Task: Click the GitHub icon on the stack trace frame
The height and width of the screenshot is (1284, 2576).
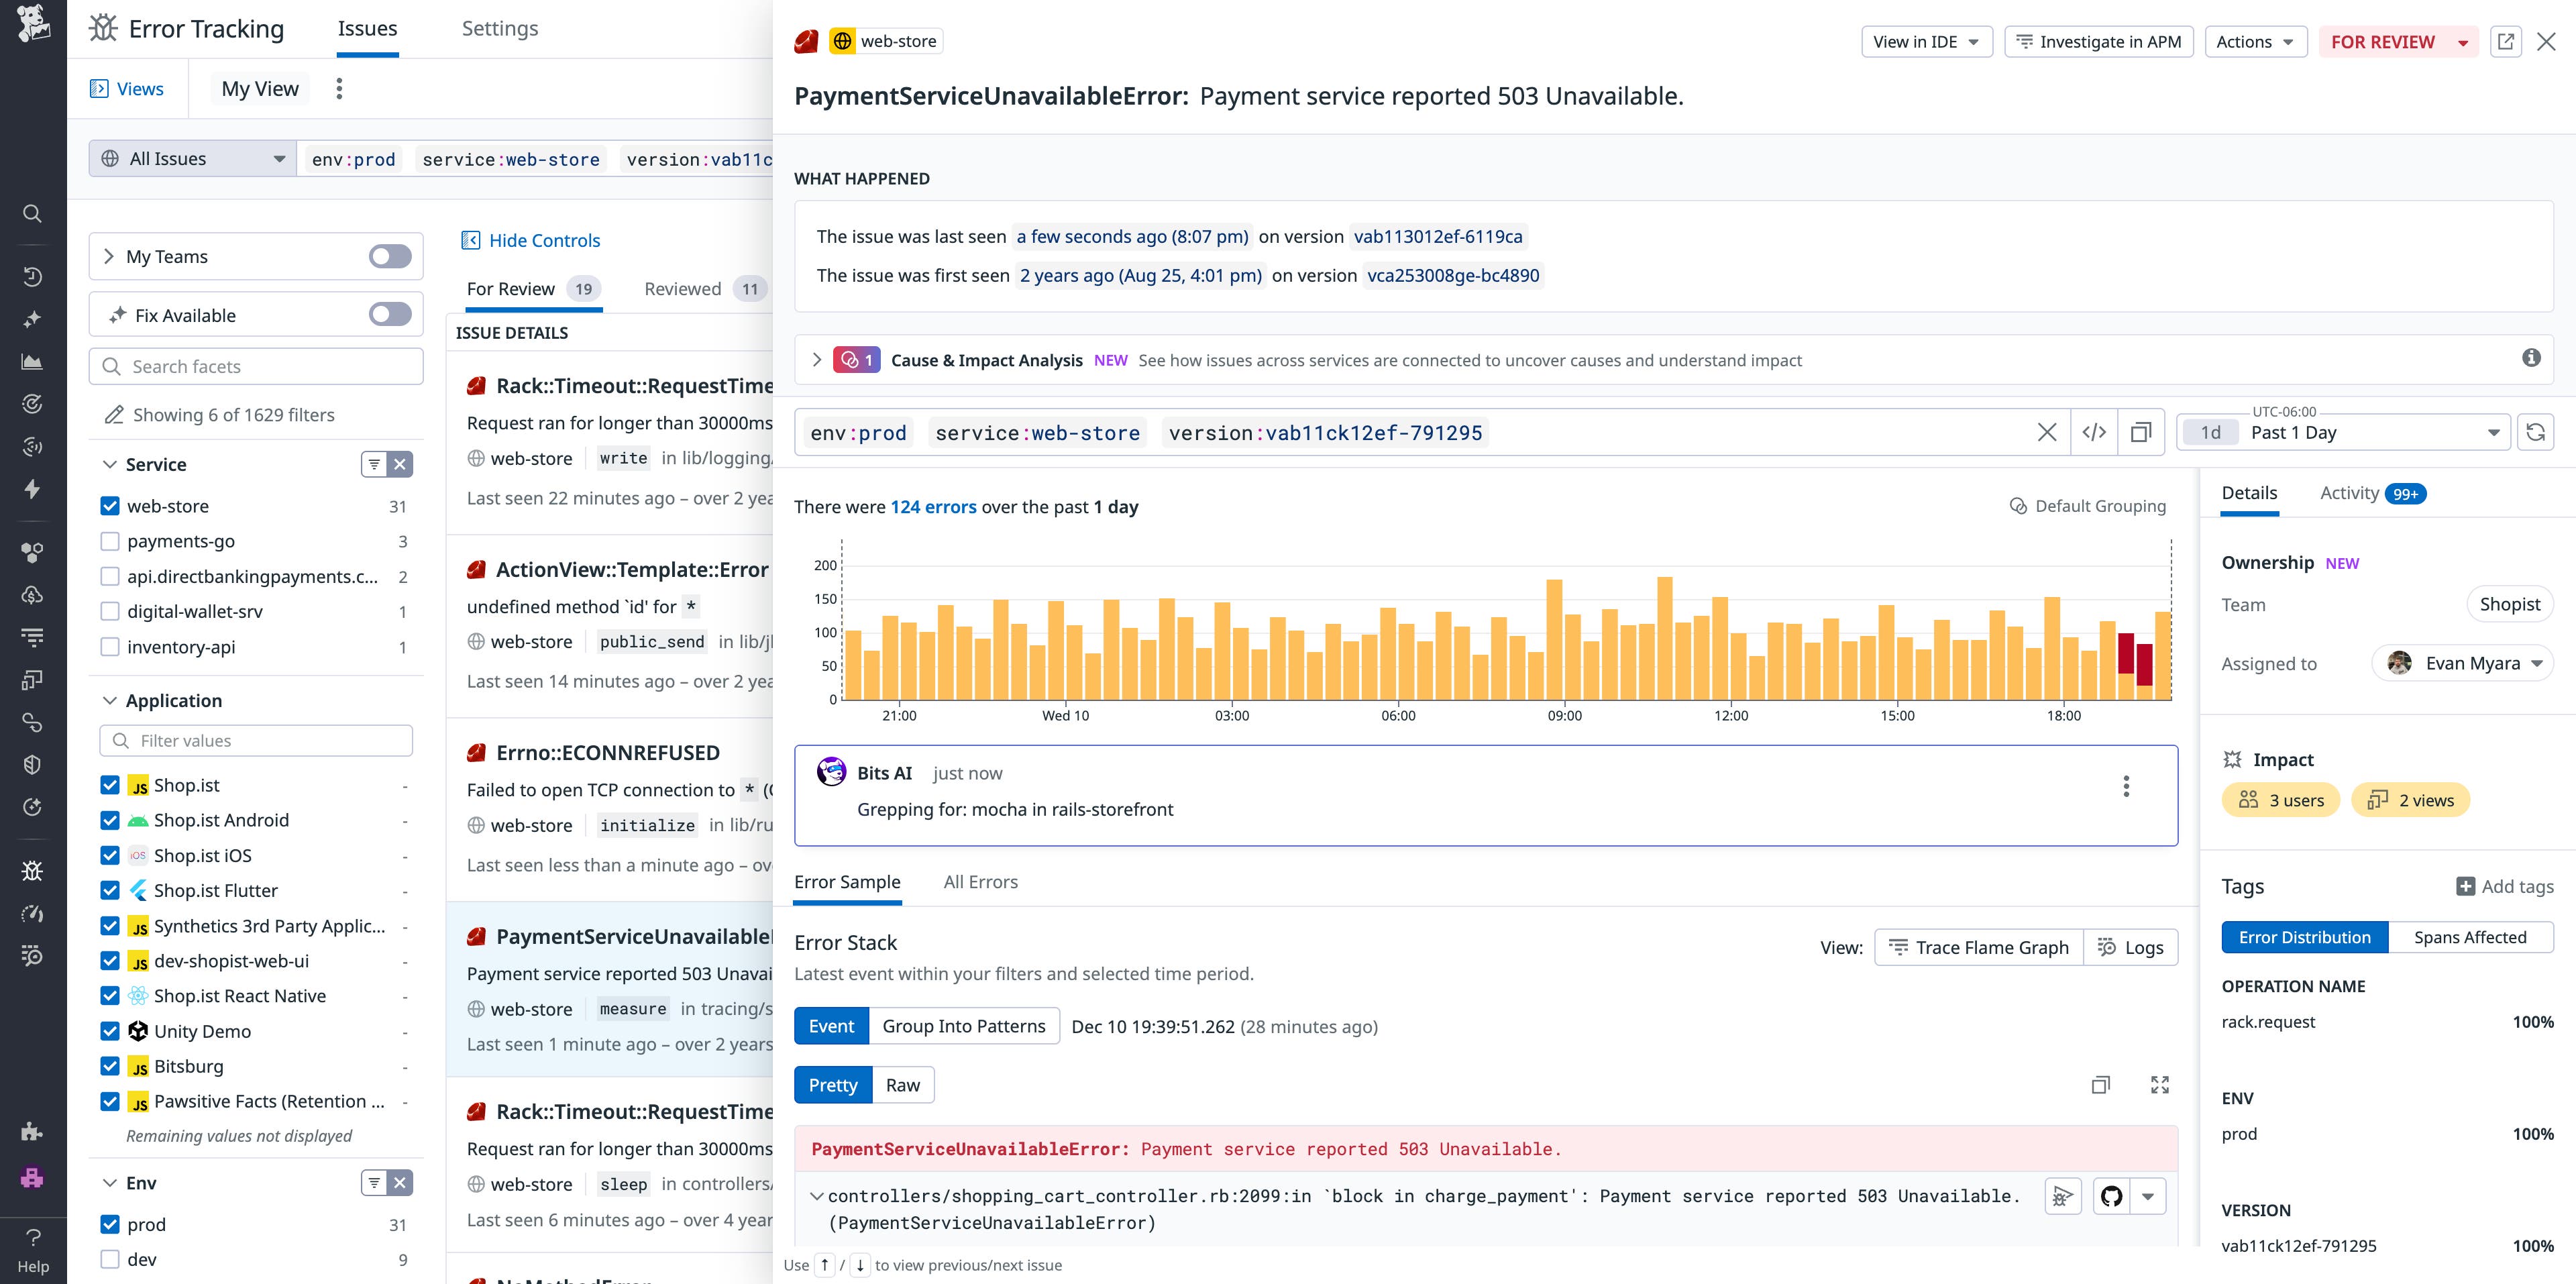Action: (x=2113, y=1195)
